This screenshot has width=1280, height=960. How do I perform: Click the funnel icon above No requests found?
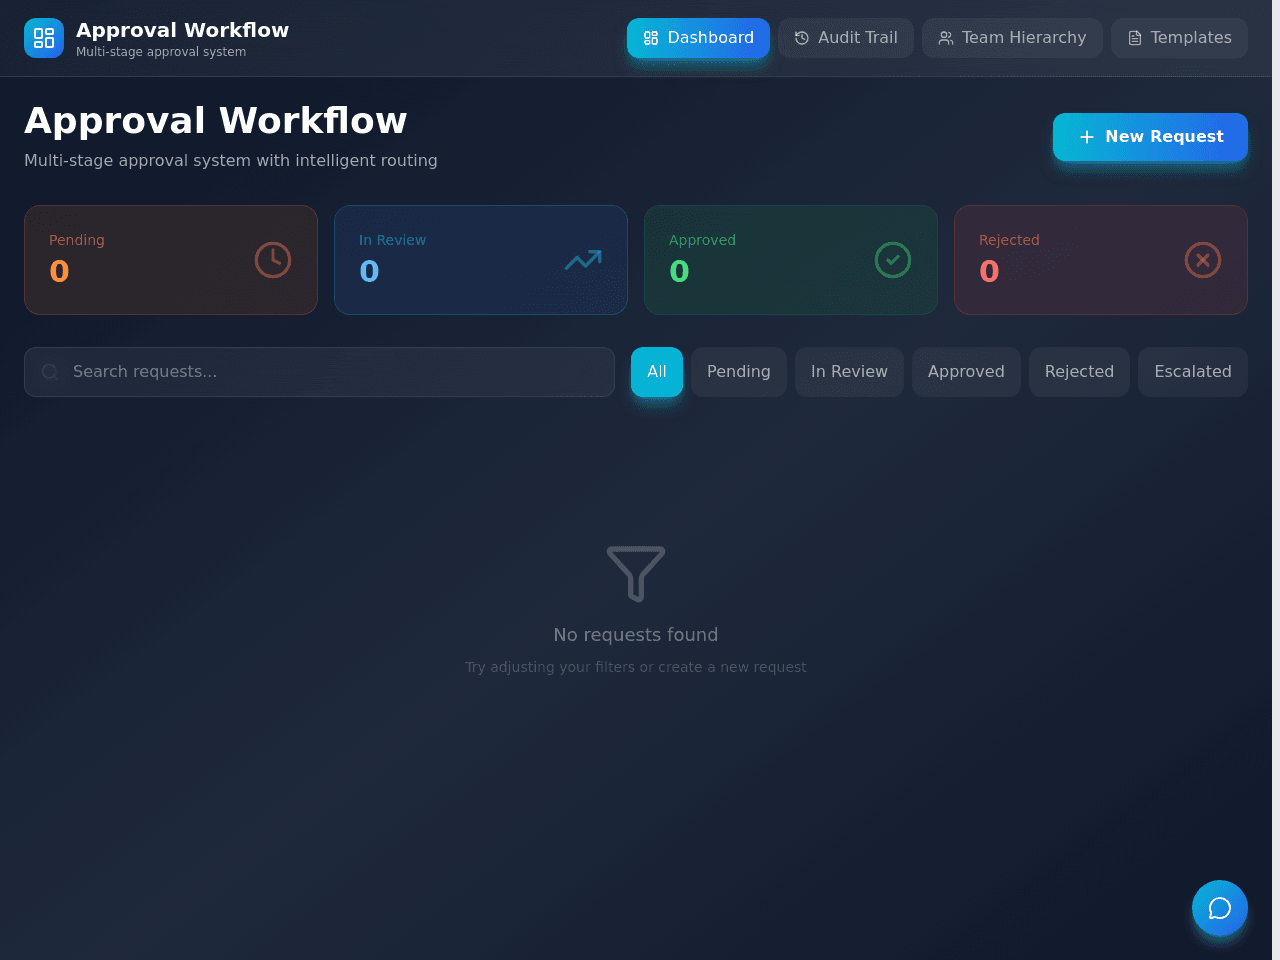[x=636, y=573]
